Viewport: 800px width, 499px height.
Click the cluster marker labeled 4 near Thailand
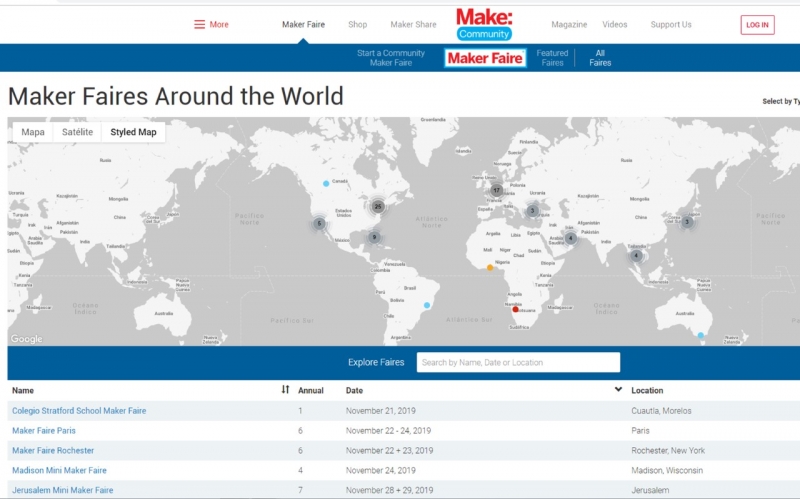pyautogui.click(x=636, y=256)
